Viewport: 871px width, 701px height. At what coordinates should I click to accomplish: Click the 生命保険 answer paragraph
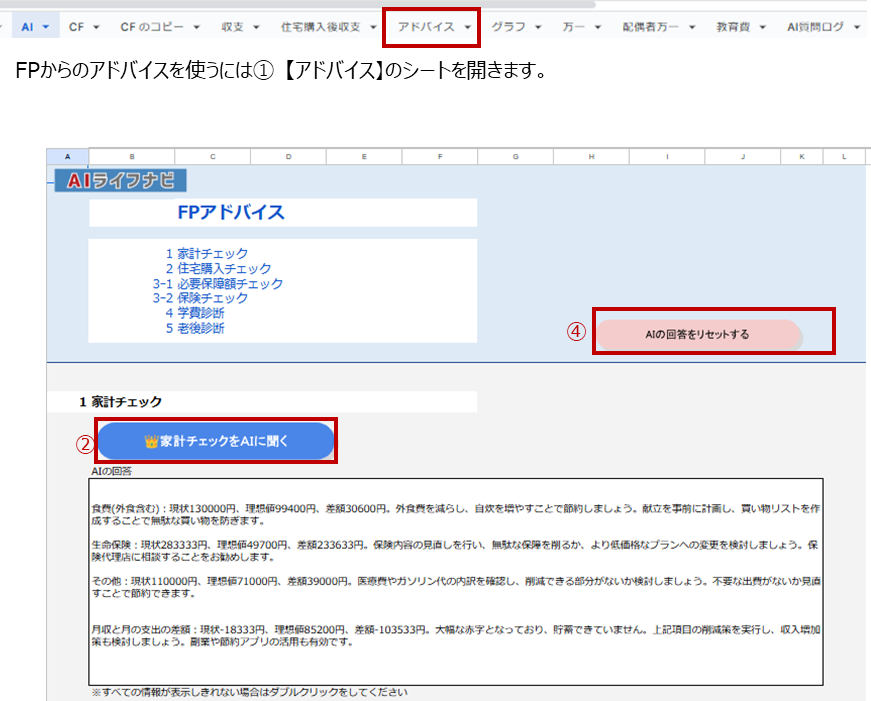455,550
